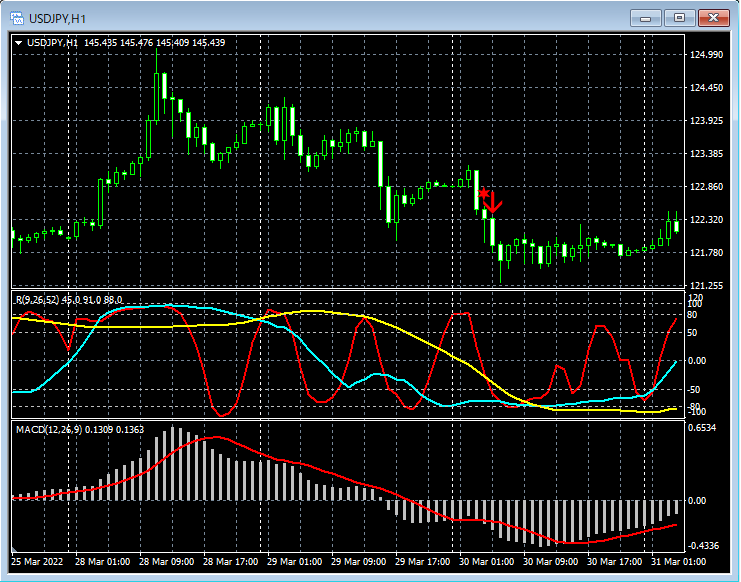Click the 124.990 price scale label
The height and width of the screenshot is (582, 741).
click(x=707, y=55)
